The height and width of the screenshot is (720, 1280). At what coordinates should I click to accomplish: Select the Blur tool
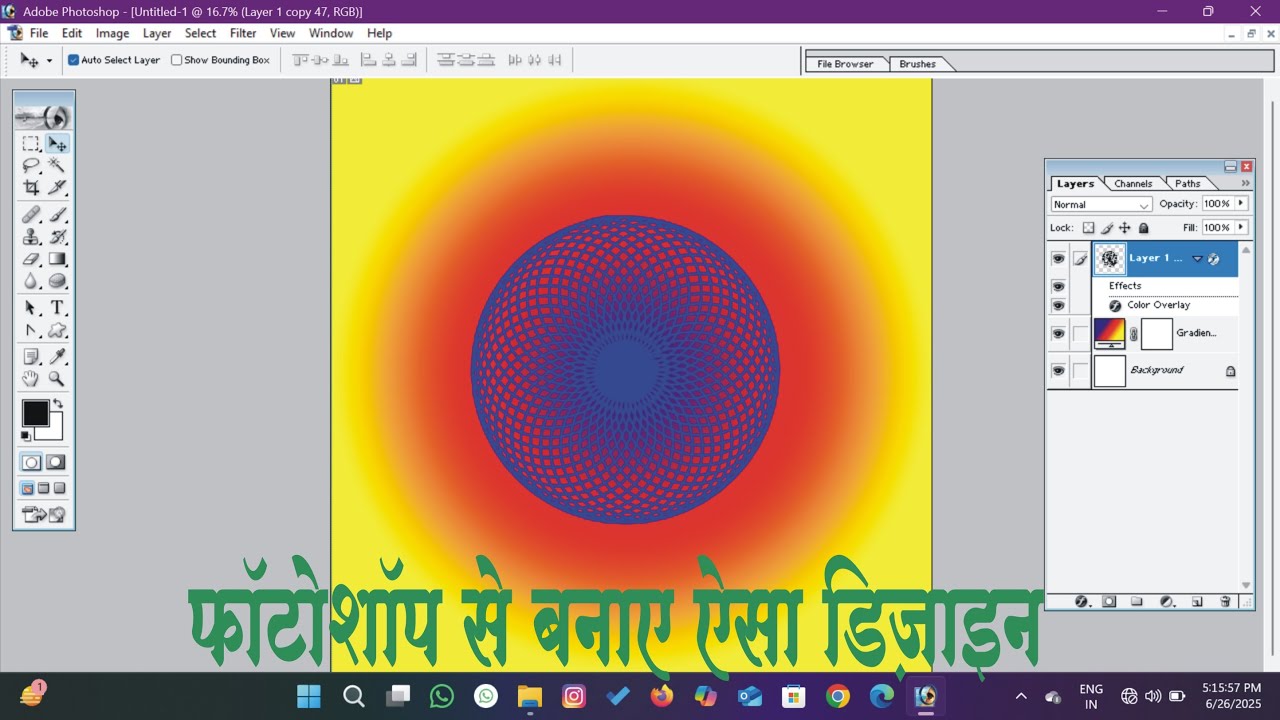click(31, 281)
